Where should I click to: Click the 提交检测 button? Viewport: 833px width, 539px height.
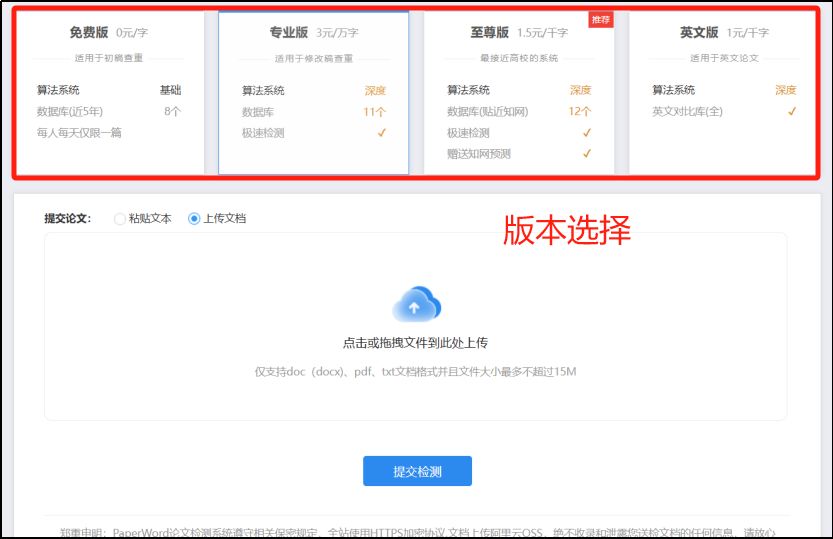418,471
